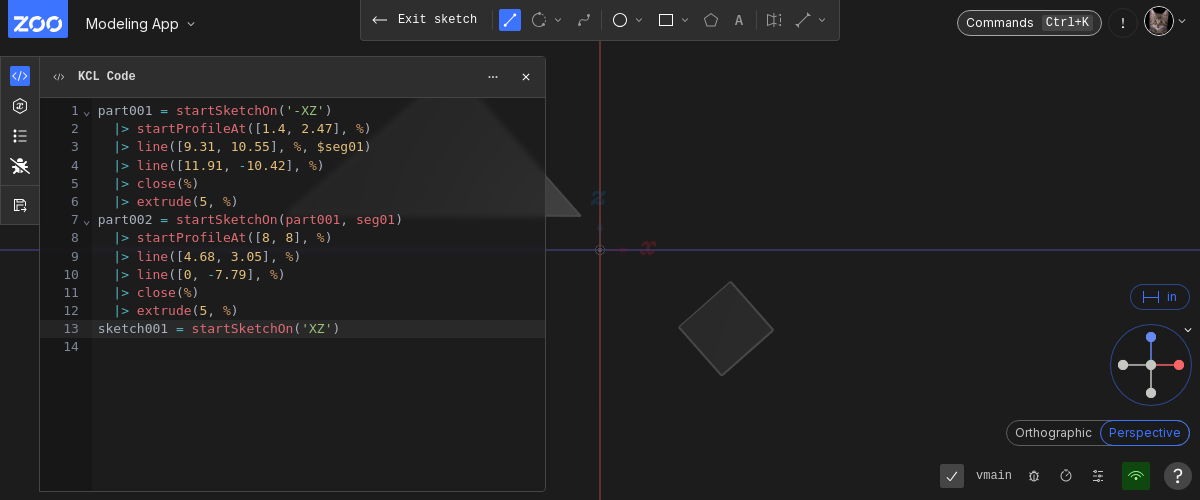Pick the Text tool in toolbar
Screen dimensions: 1200x500
pos(739,20)
